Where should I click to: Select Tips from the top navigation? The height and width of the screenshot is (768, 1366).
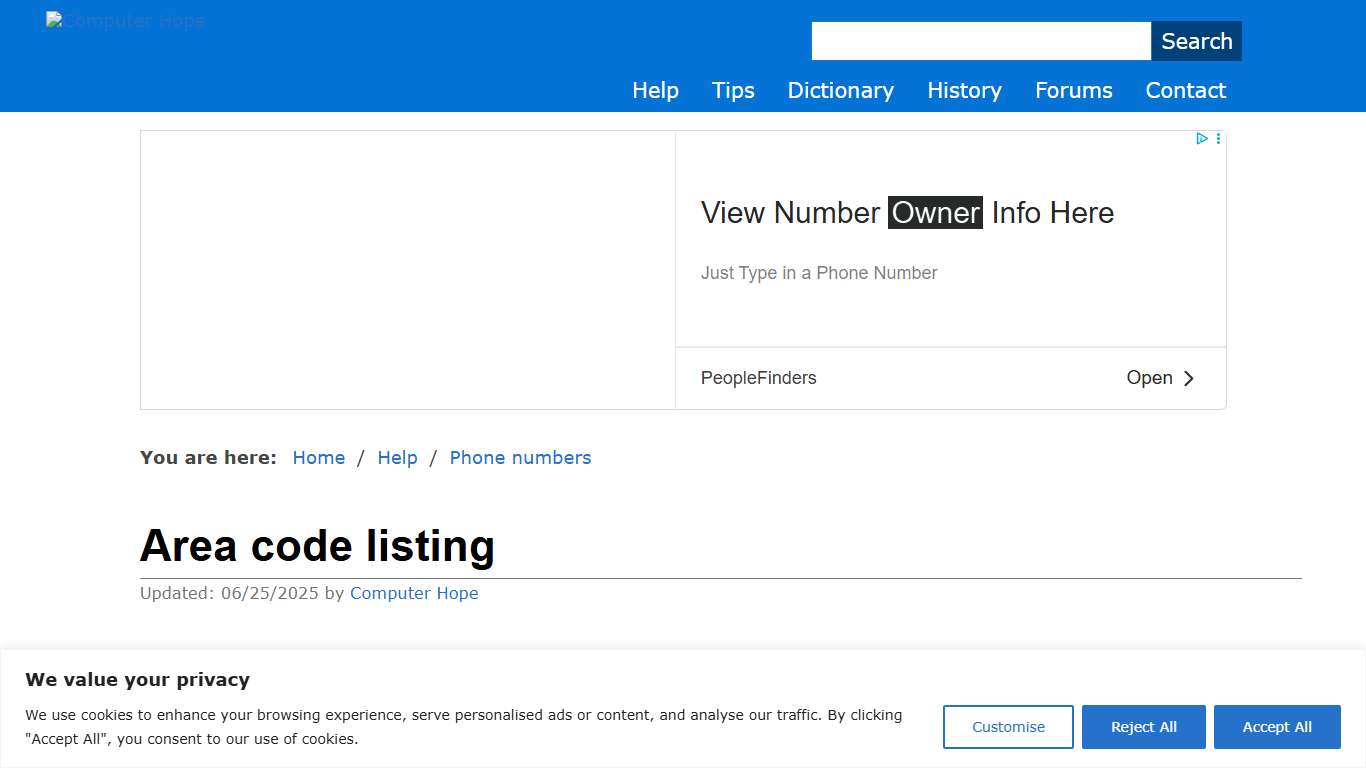(x=733, y=90)
